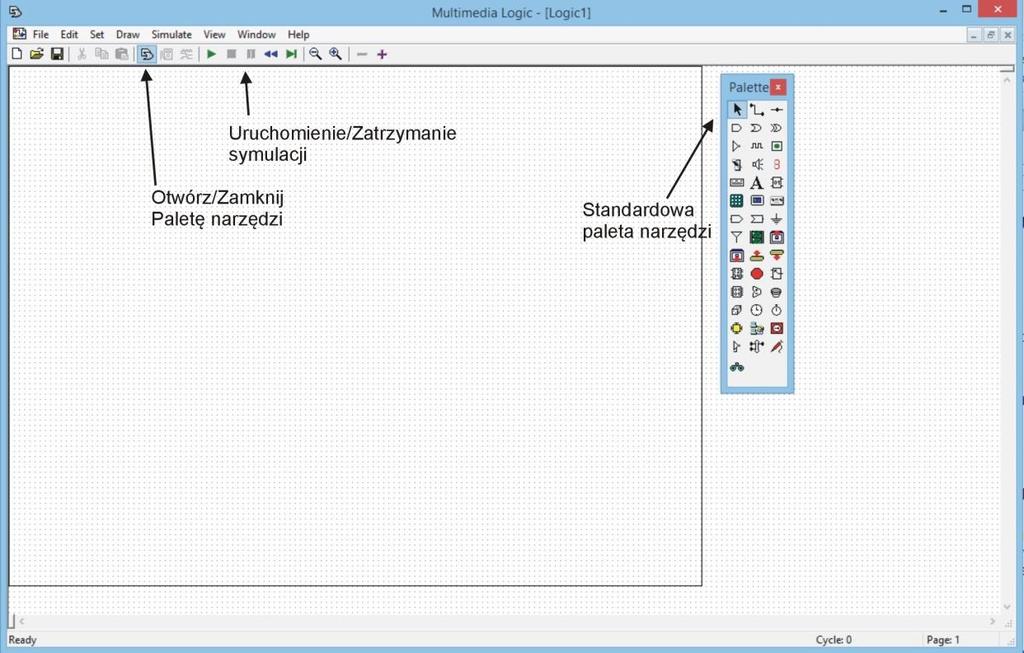Click the horizontal scrollbar right arrow
This screenshot has width=1024, height=653.
[x=993, y=621]
